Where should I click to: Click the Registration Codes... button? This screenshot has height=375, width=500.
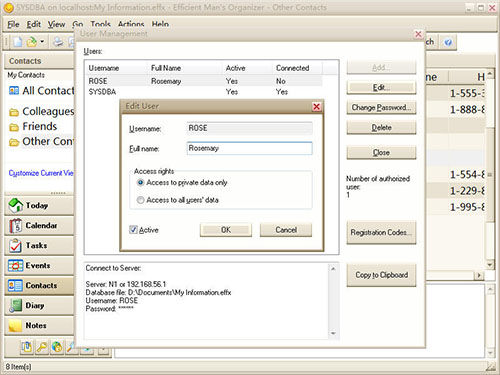click(381, 233)
